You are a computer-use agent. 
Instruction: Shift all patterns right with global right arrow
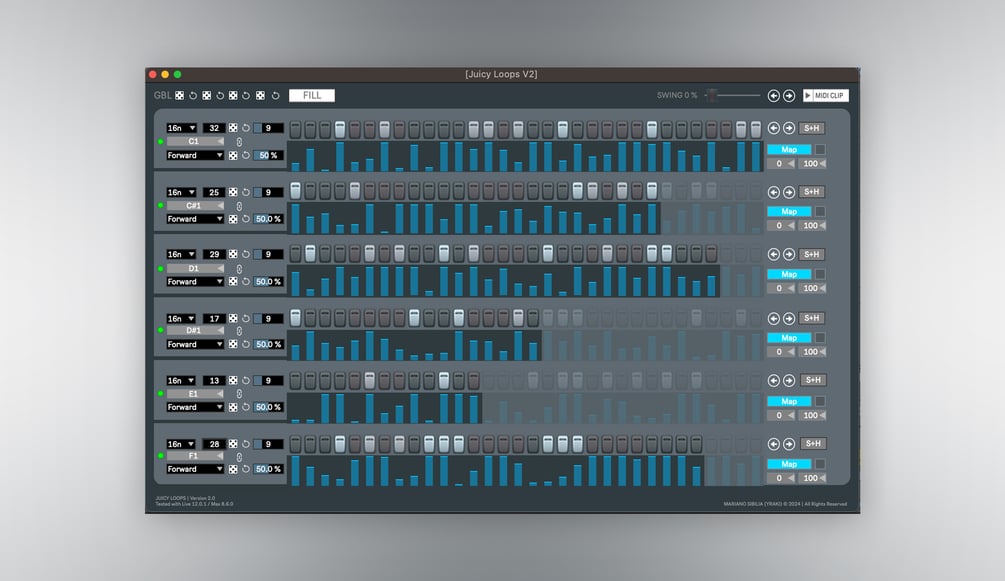[x=789, y=96]
